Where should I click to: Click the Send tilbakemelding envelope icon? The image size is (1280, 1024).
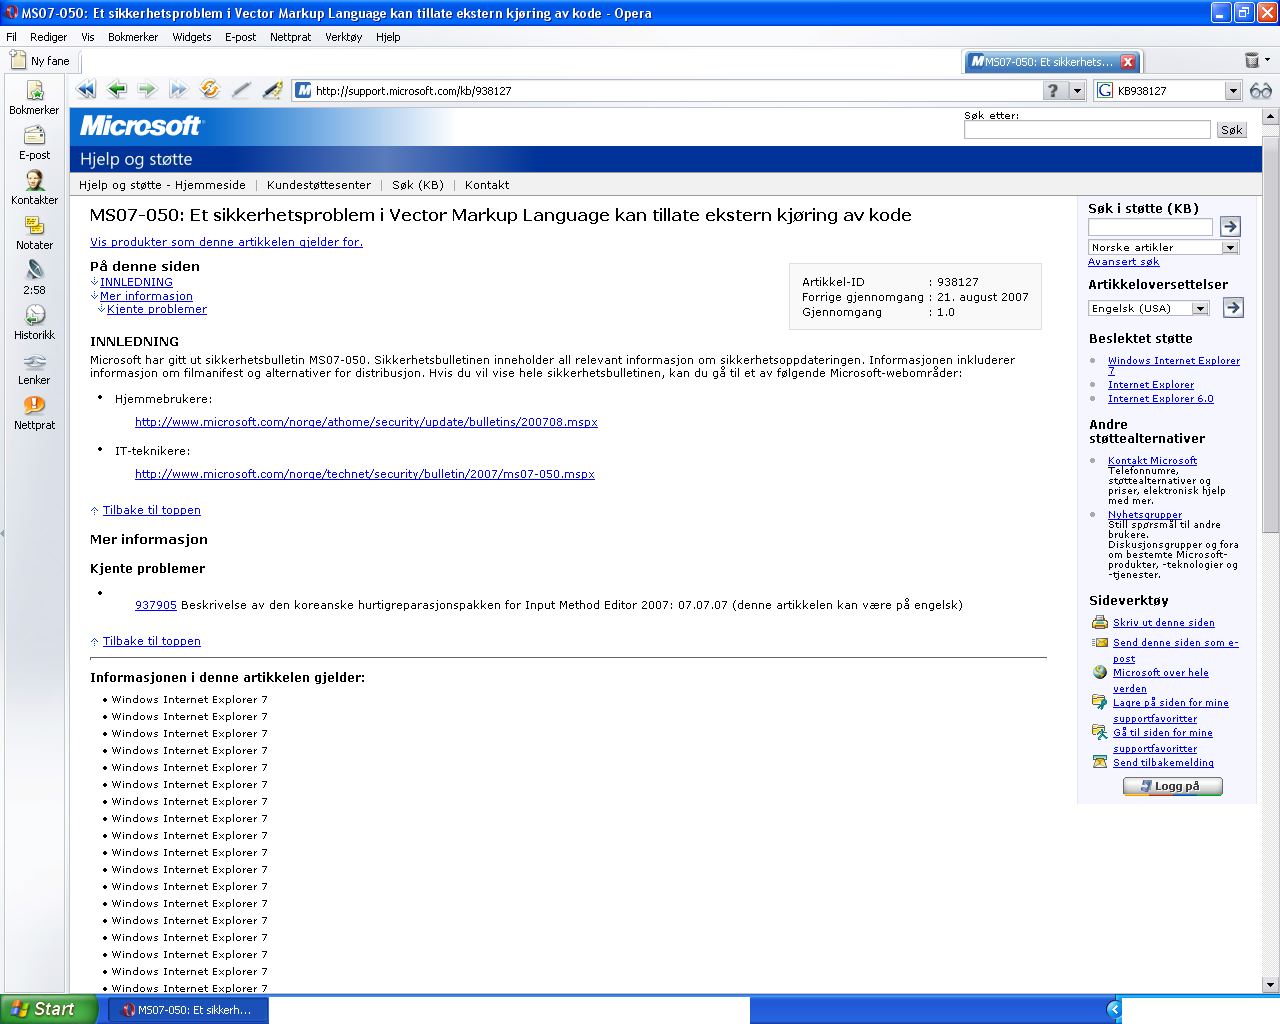click(x=1100, y=762)
